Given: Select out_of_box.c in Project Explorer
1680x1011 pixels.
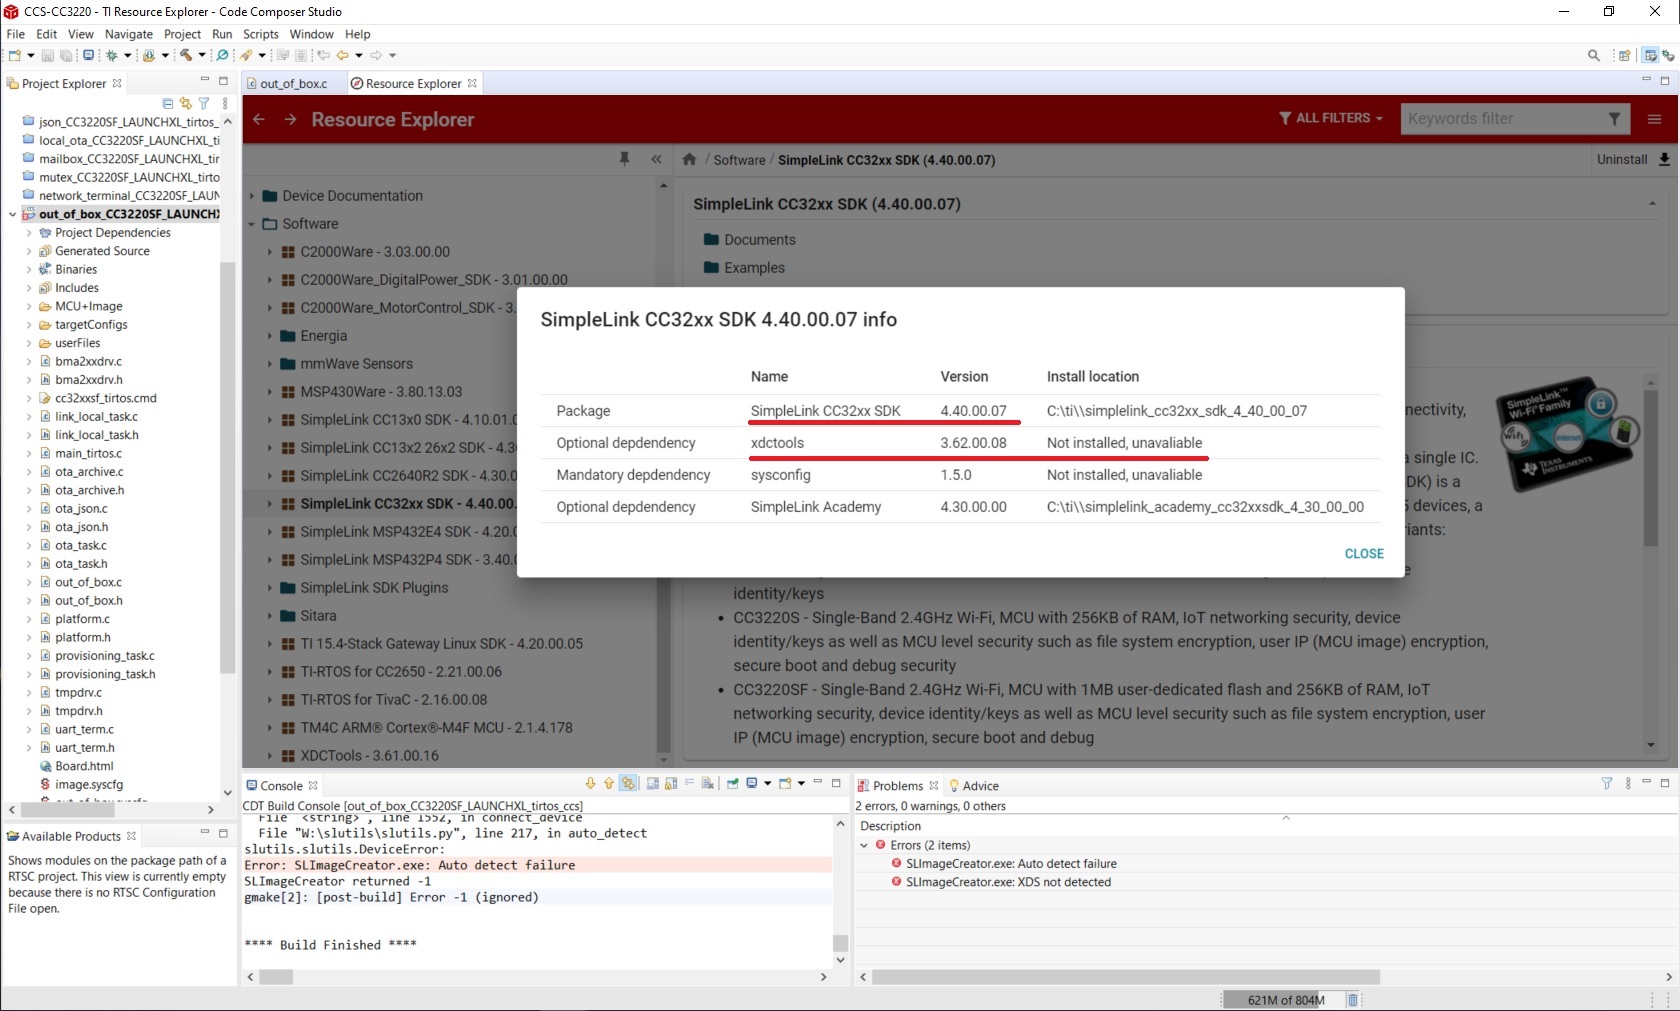Looking at the screenshot, I should [88, 582].
